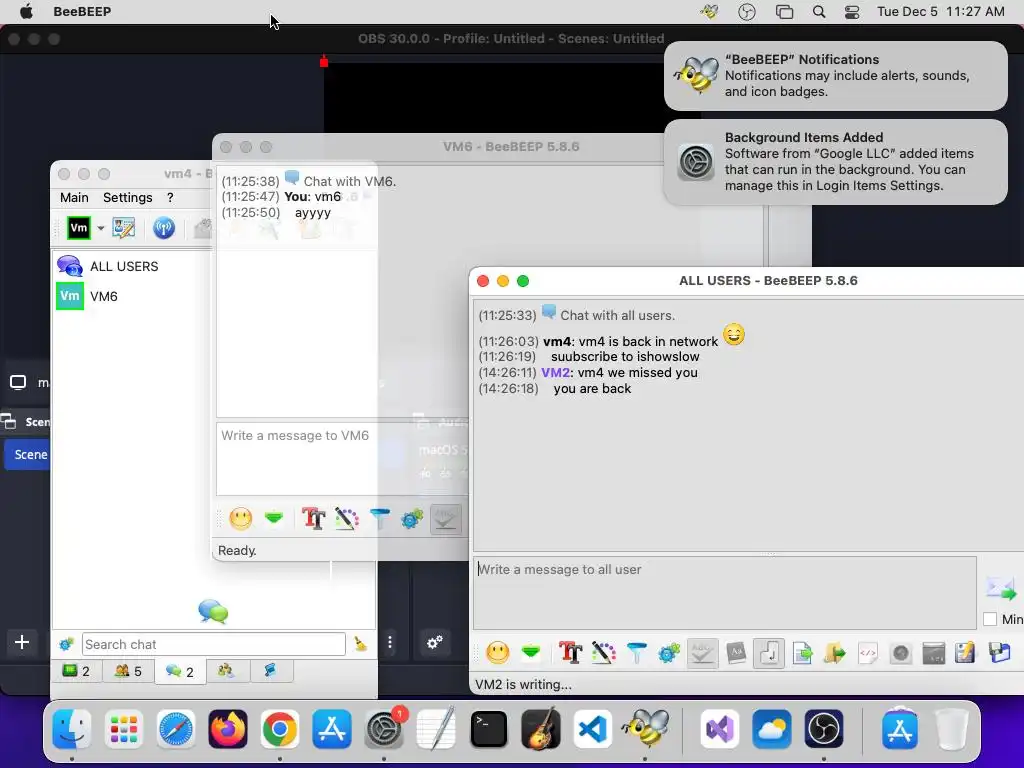Open Control Center in the menu bar
1024x768 pixels.
coord(852,12)
